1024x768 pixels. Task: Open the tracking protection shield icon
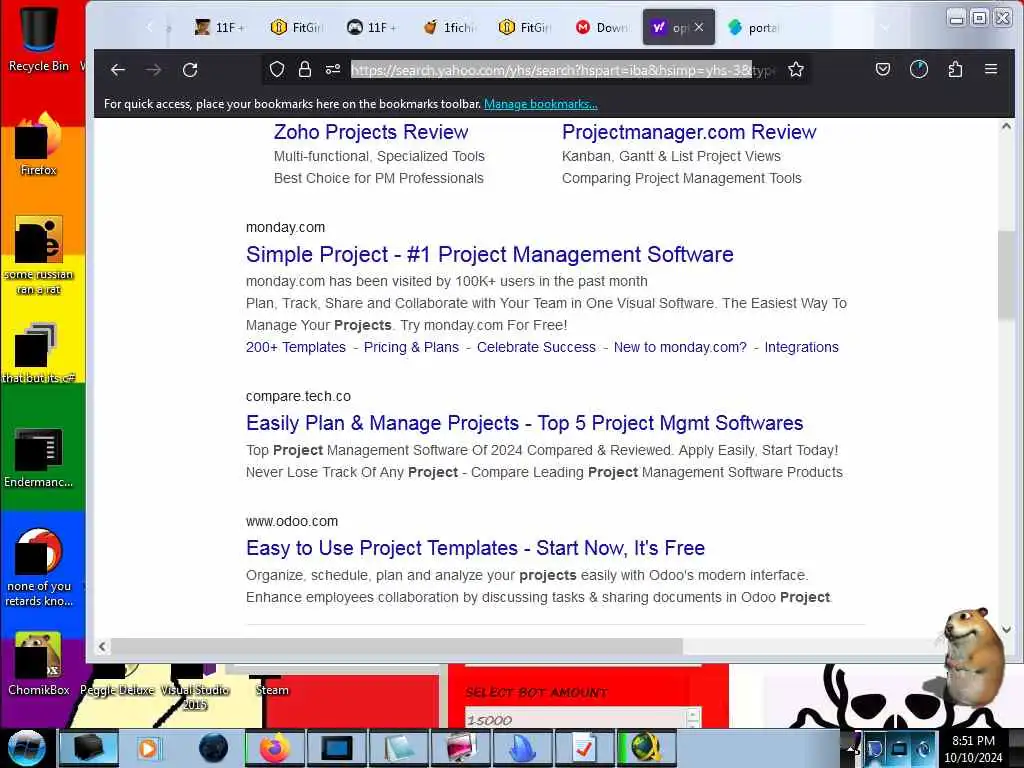[x=277, y=69]
